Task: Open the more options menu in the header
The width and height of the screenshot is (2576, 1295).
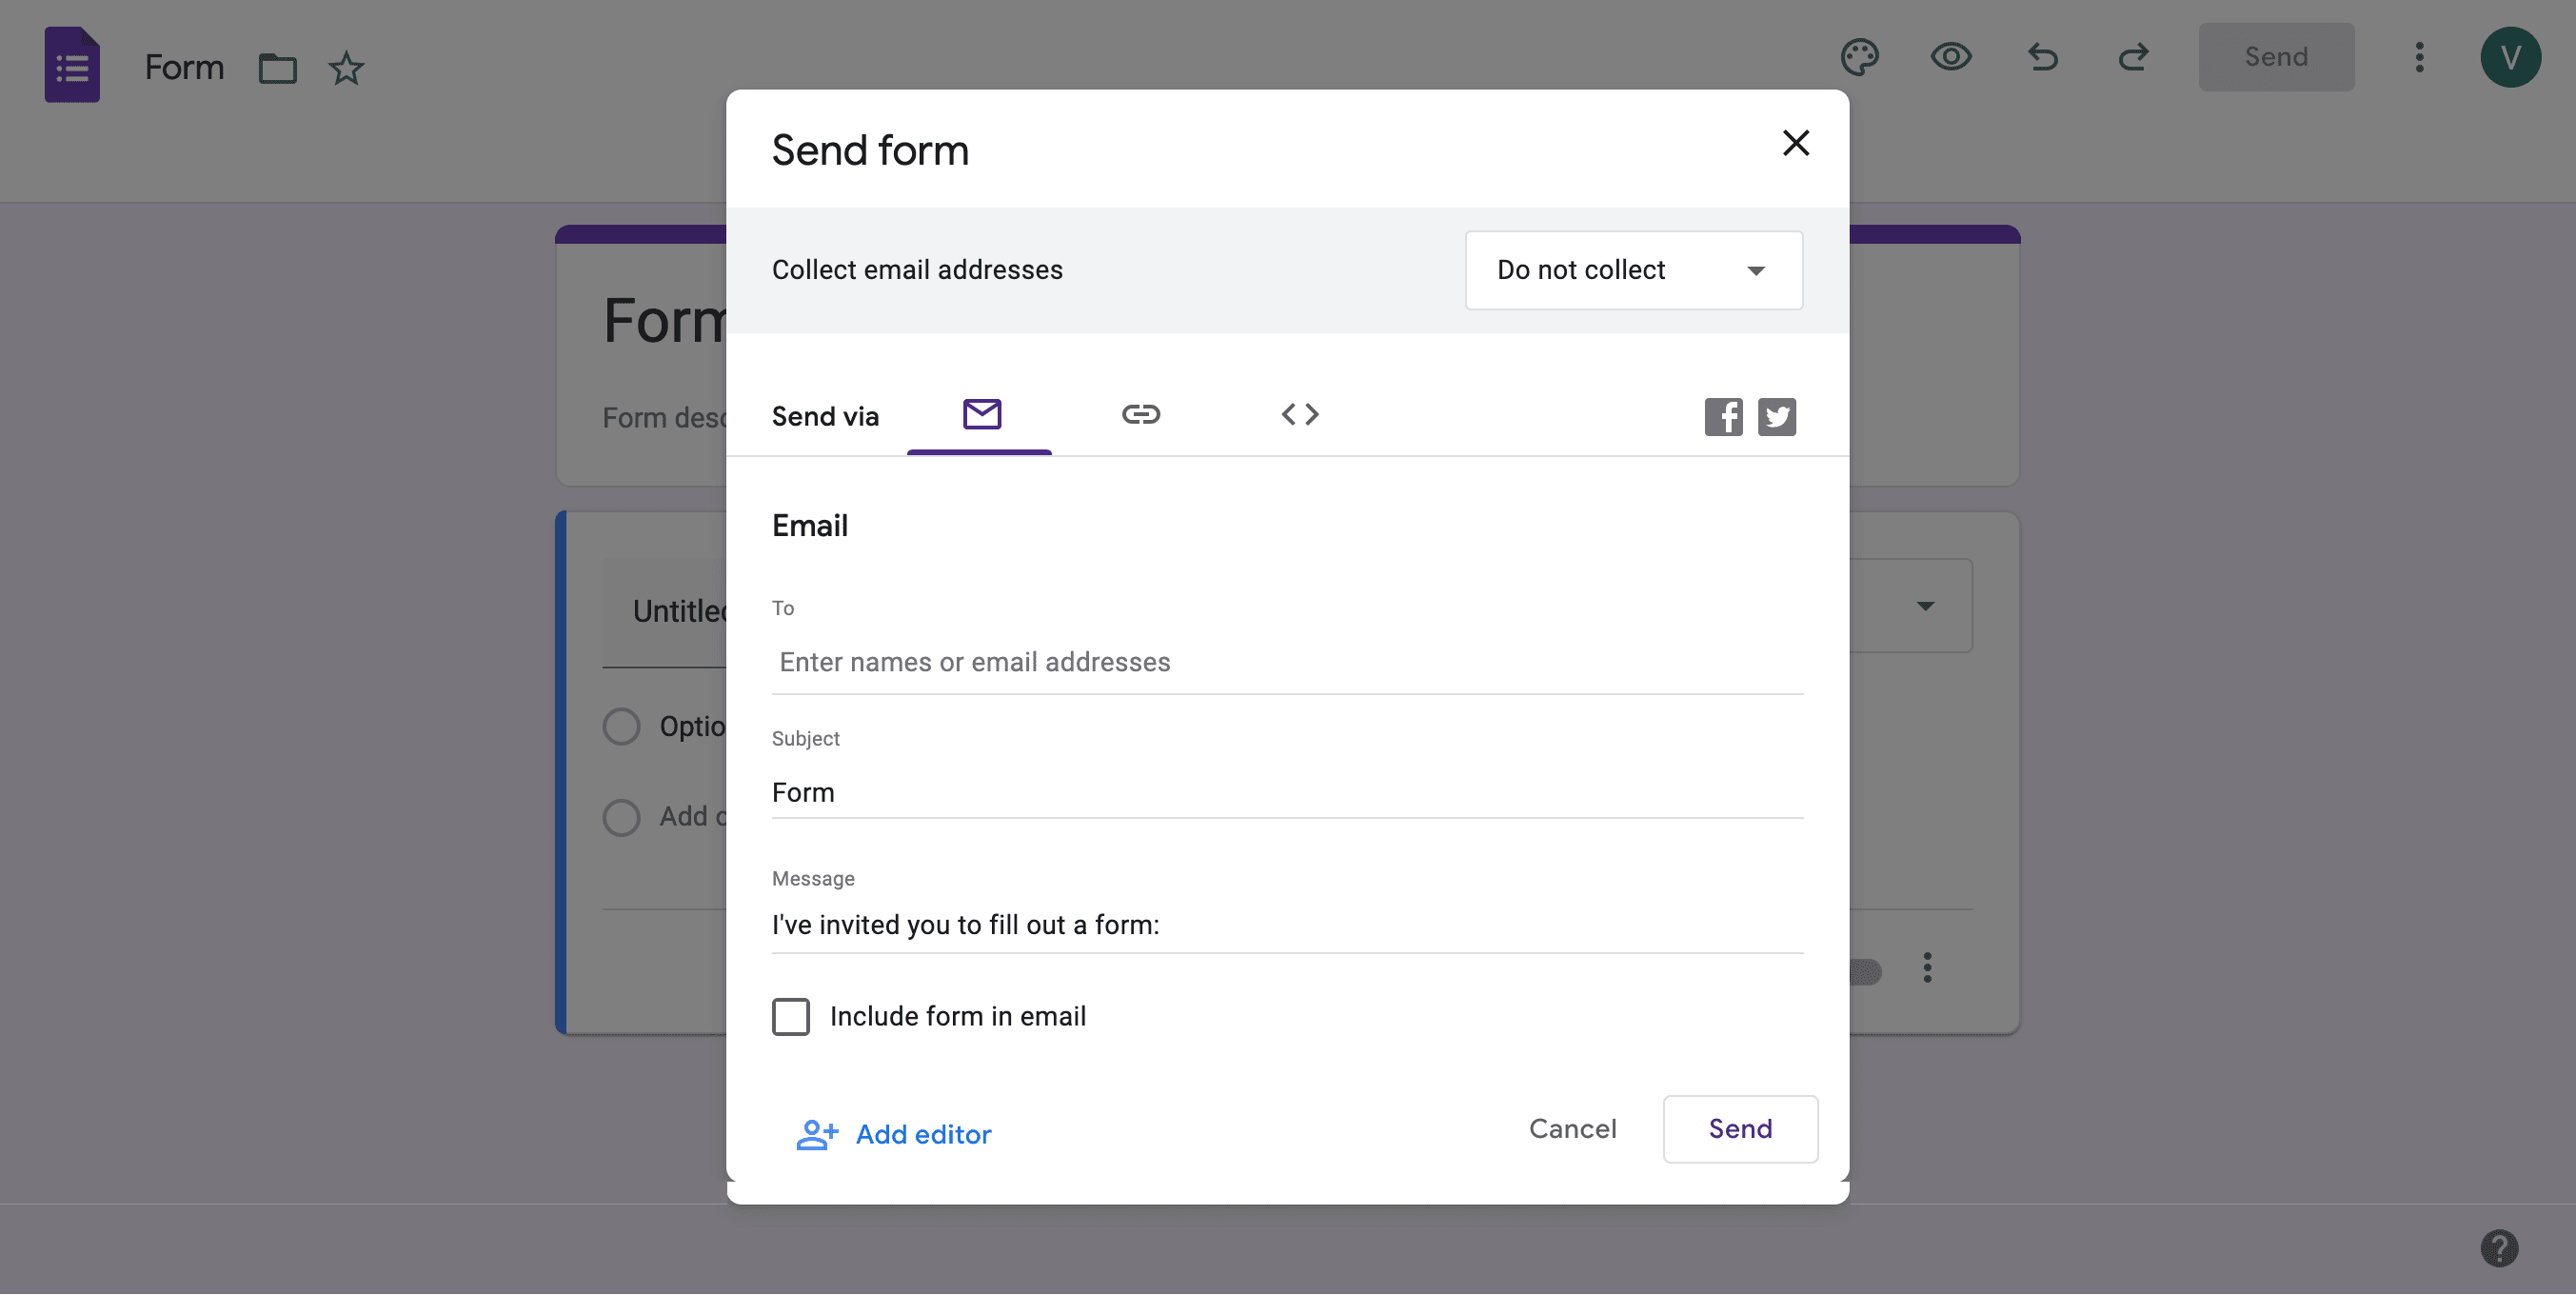Action: click(2419, 57)
